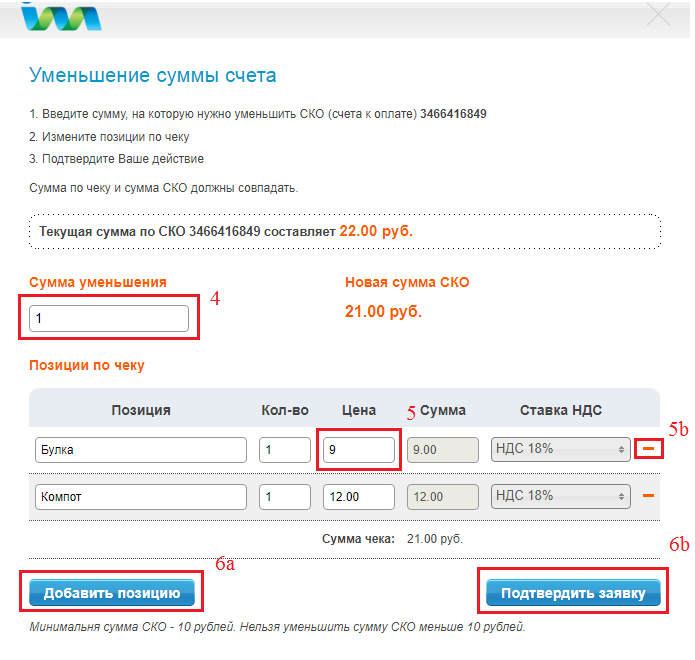Click the Ставка НДС column header
The image size is (695, 660).
coord(561,410)
